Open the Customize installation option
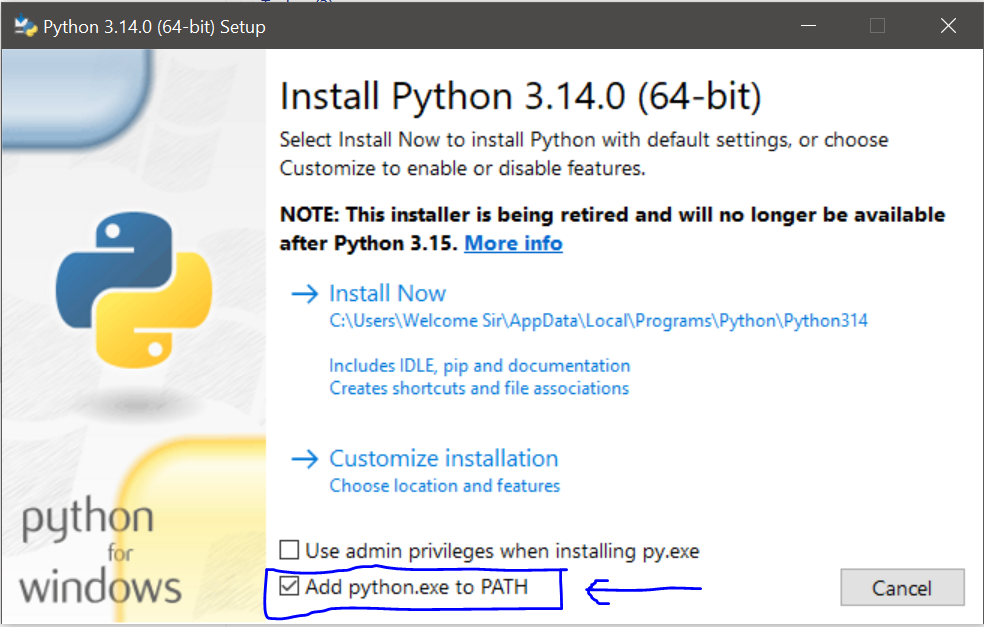The height and width of the screenshot is (627, 984). [443, 459]
